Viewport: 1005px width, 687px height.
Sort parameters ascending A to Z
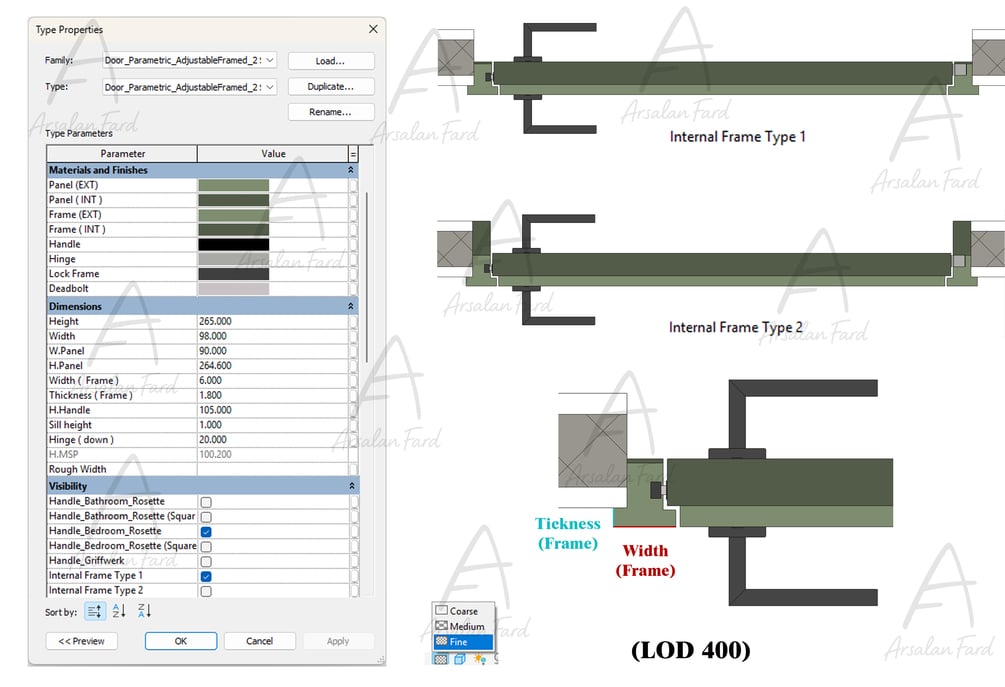tap(119, 611)
